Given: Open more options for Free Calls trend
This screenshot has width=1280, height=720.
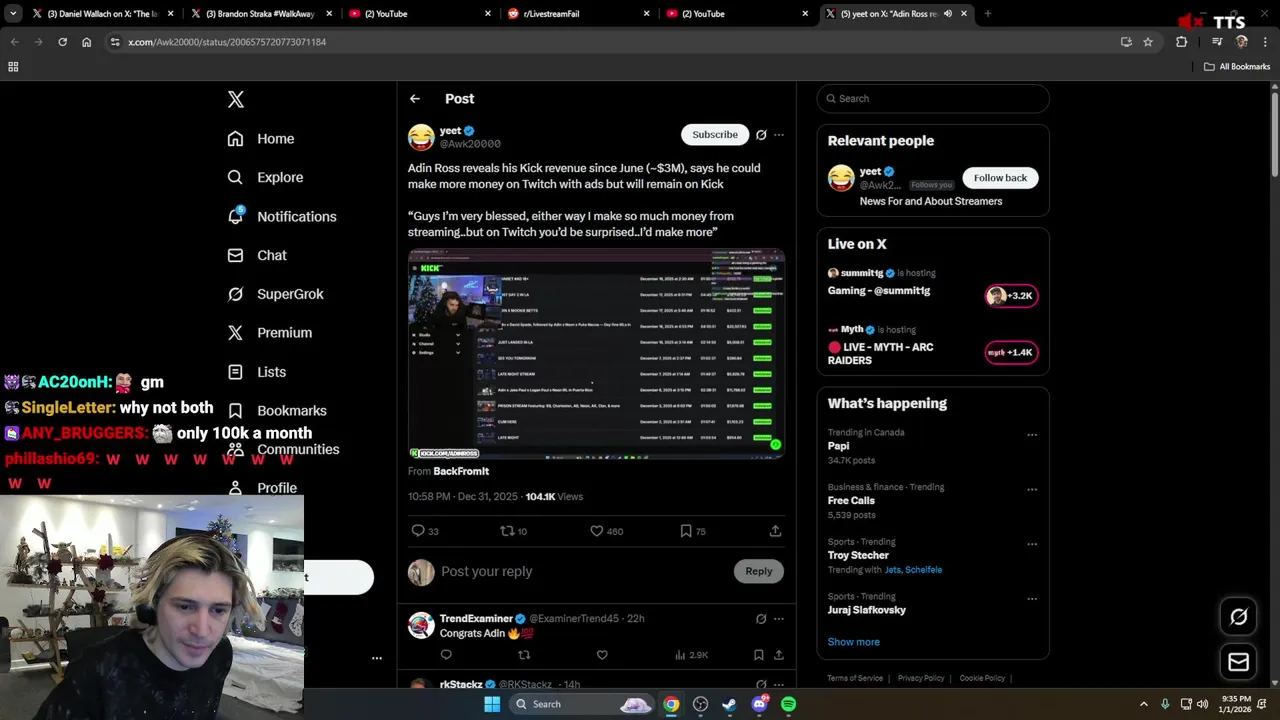Looking at the screenshot, I should coord(1032,489).
